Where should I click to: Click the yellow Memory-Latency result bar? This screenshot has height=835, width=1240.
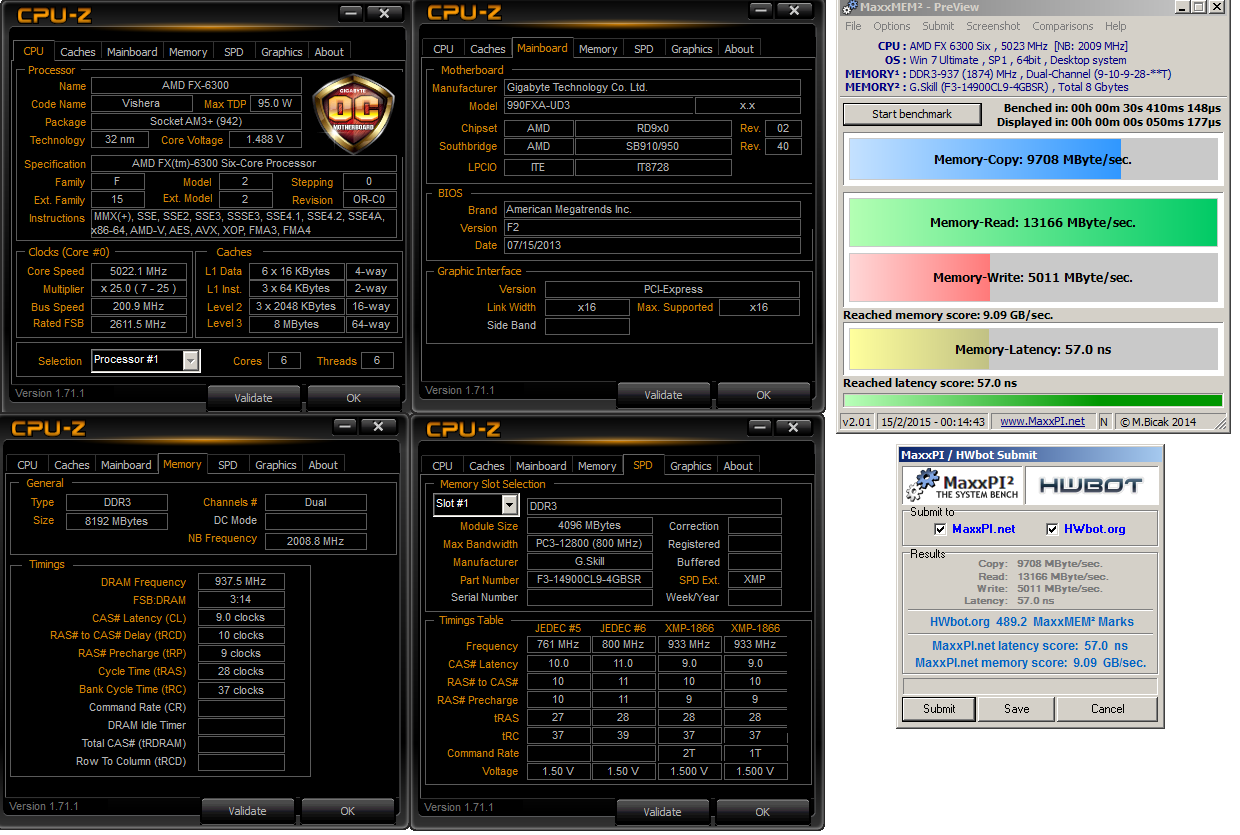pyautogui.click(x=1033, y=349)
